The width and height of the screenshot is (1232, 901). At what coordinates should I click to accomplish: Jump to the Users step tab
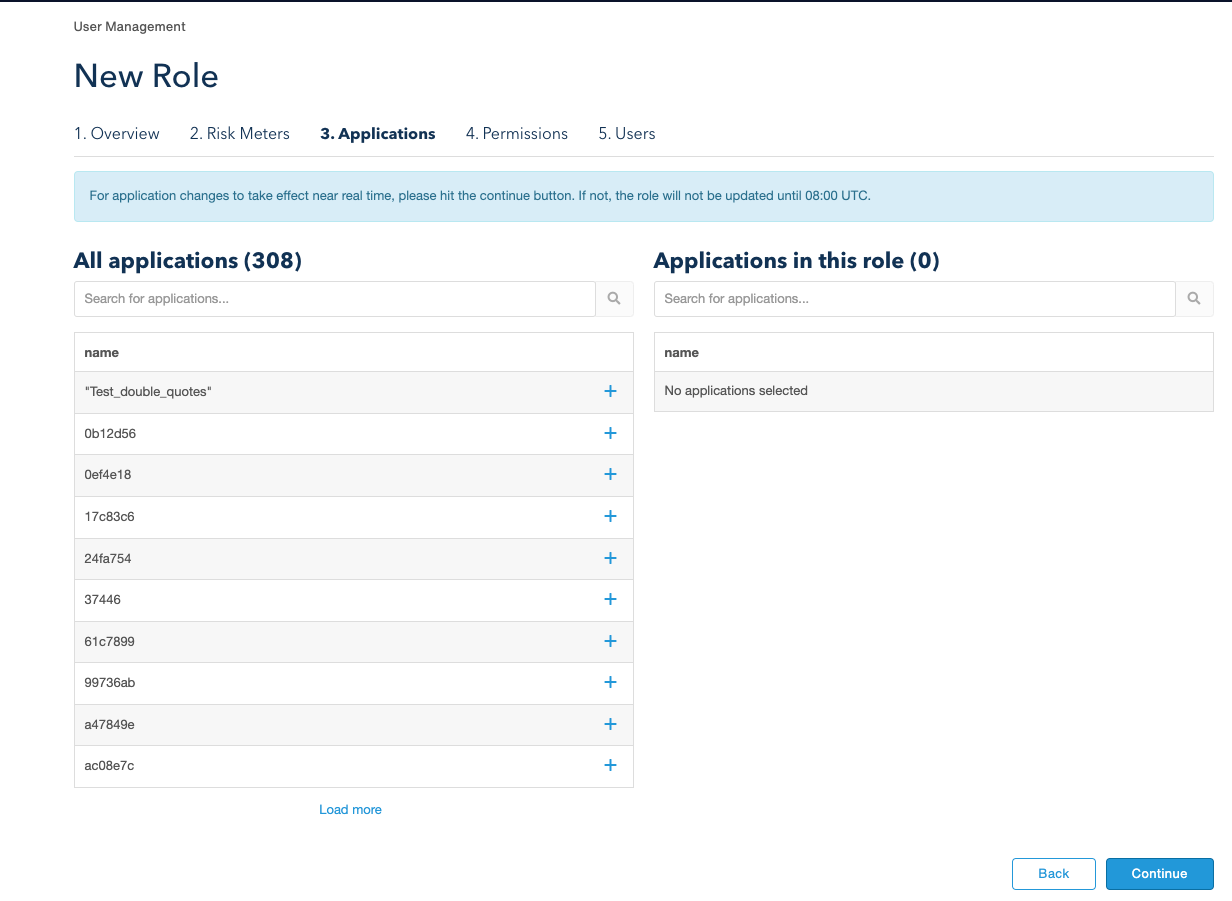coord(627,134)
